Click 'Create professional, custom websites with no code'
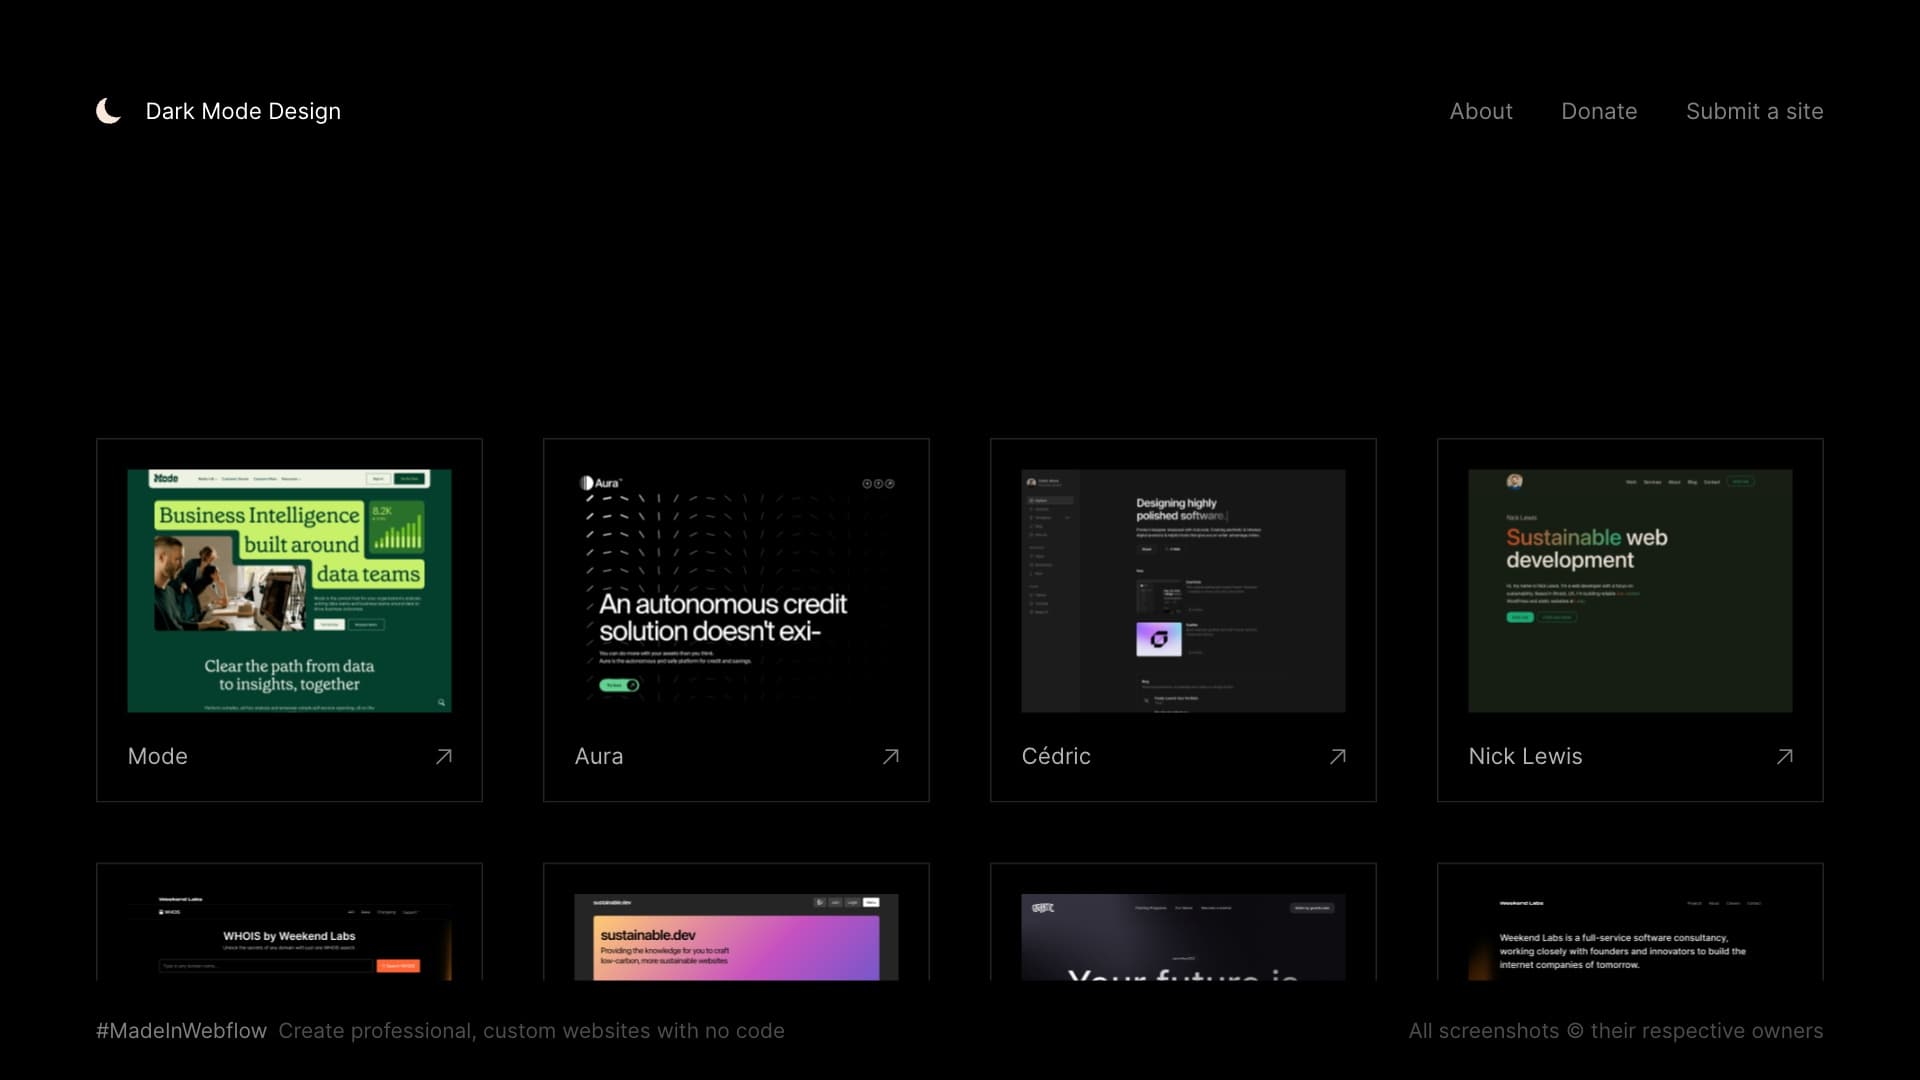Image resolution: width=1920 pixels, height=1080 pixels. tap(531, 1031)
